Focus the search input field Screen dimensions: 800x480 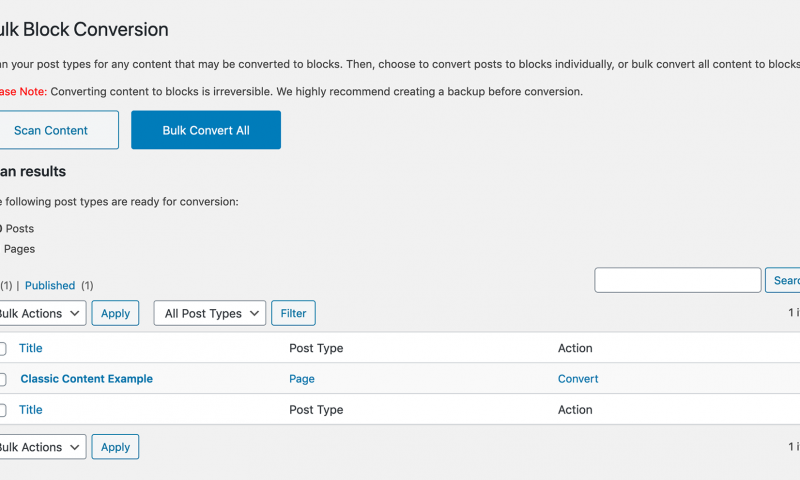[678, 280]
